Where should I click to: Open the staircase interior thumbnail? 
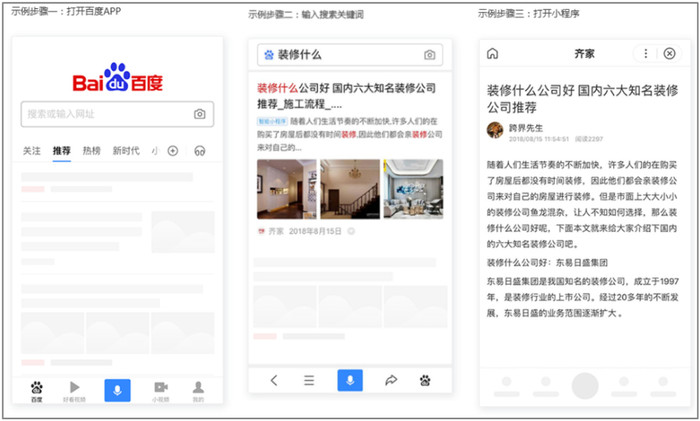coord(350,189)
